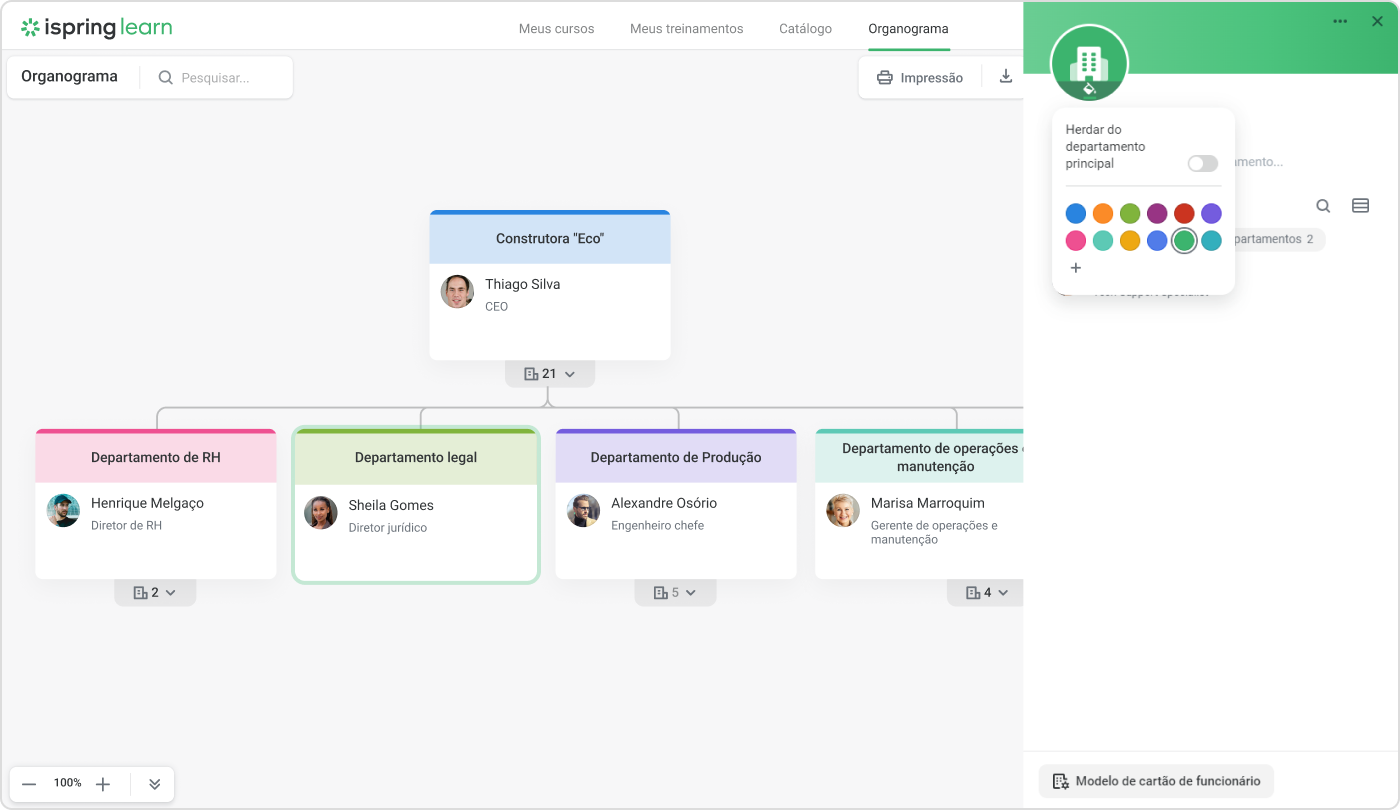This screenshot has width=1400, height=810.
Task: Click the name Alexandre Osório
Action: [664, 503]
